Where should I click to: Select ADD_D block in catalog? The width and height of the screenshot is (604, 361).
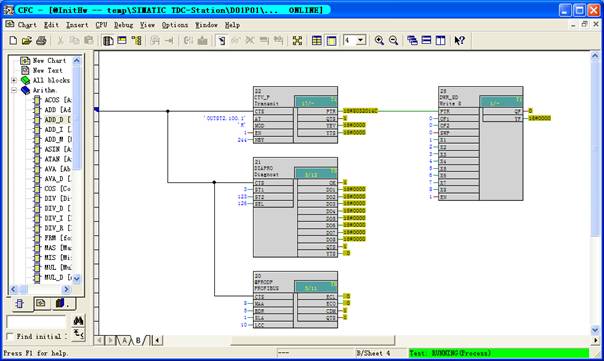pos(54,120)
